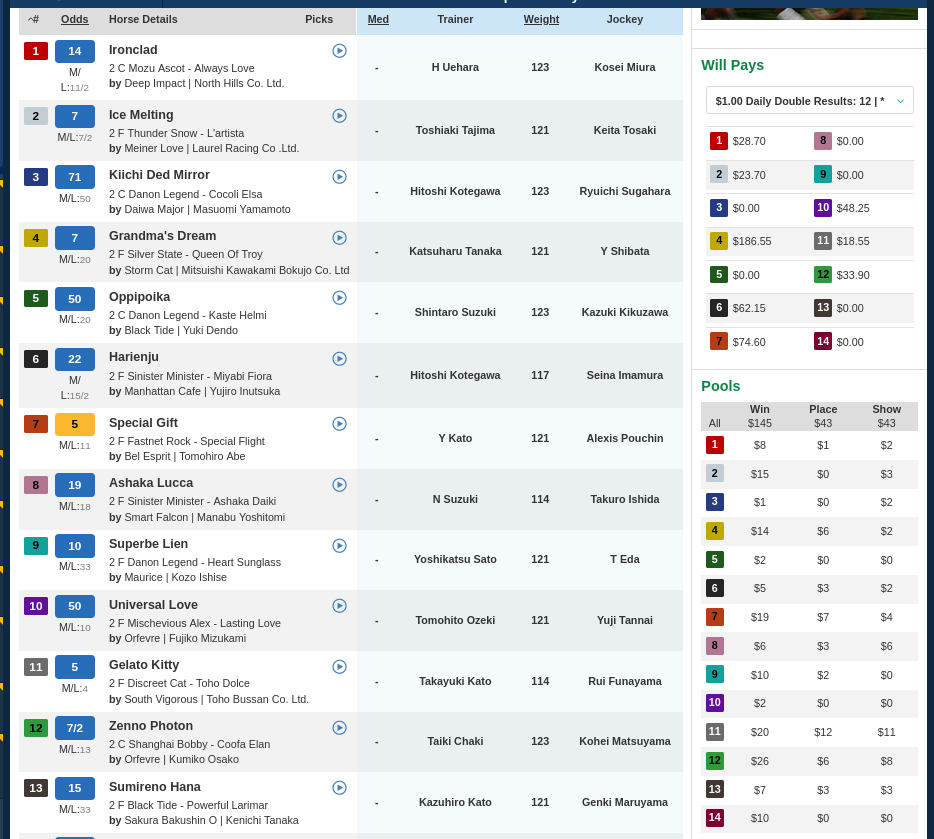Click the jockey name Kosei Miura
Viewport: 934px width, 839px height.
pyautogui.click(x=624, y=67)
